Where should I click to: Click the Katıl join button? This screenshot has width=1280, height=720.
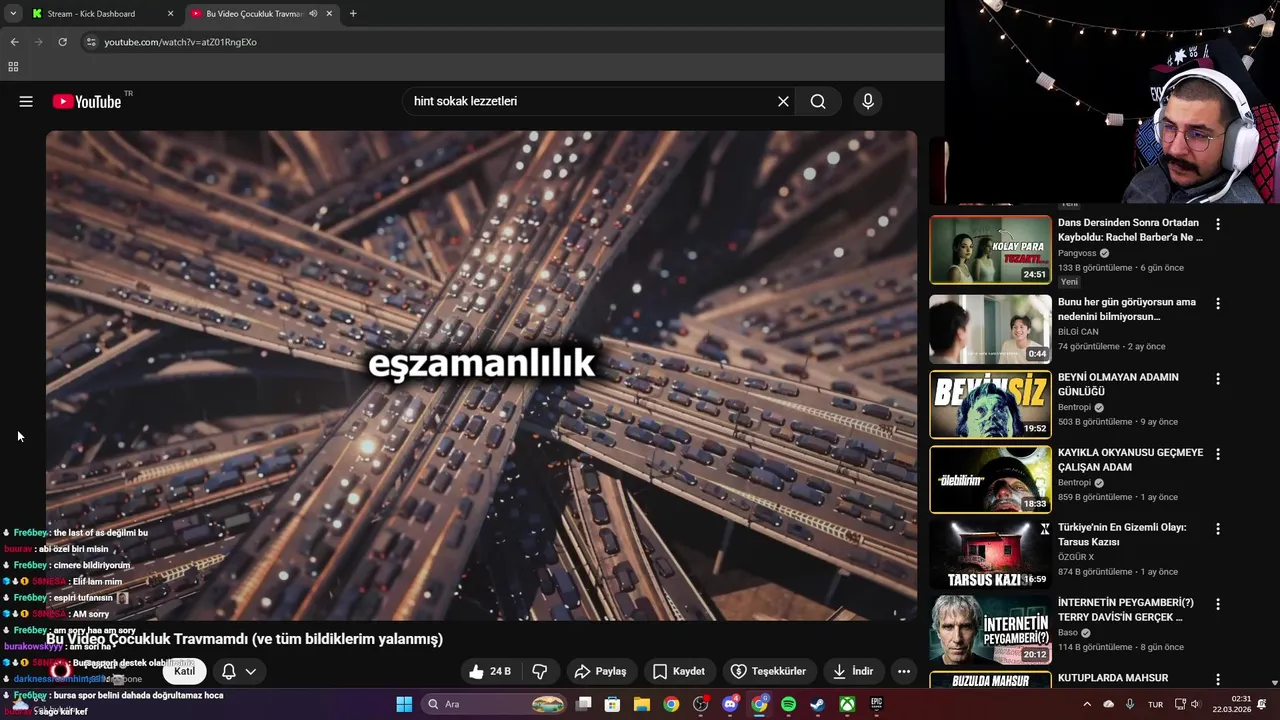click(x=185, y=671)
